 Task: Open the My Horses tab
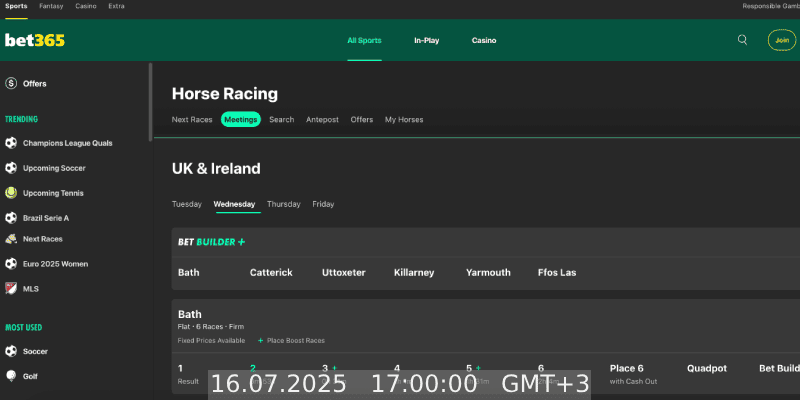tap(404, 119)
